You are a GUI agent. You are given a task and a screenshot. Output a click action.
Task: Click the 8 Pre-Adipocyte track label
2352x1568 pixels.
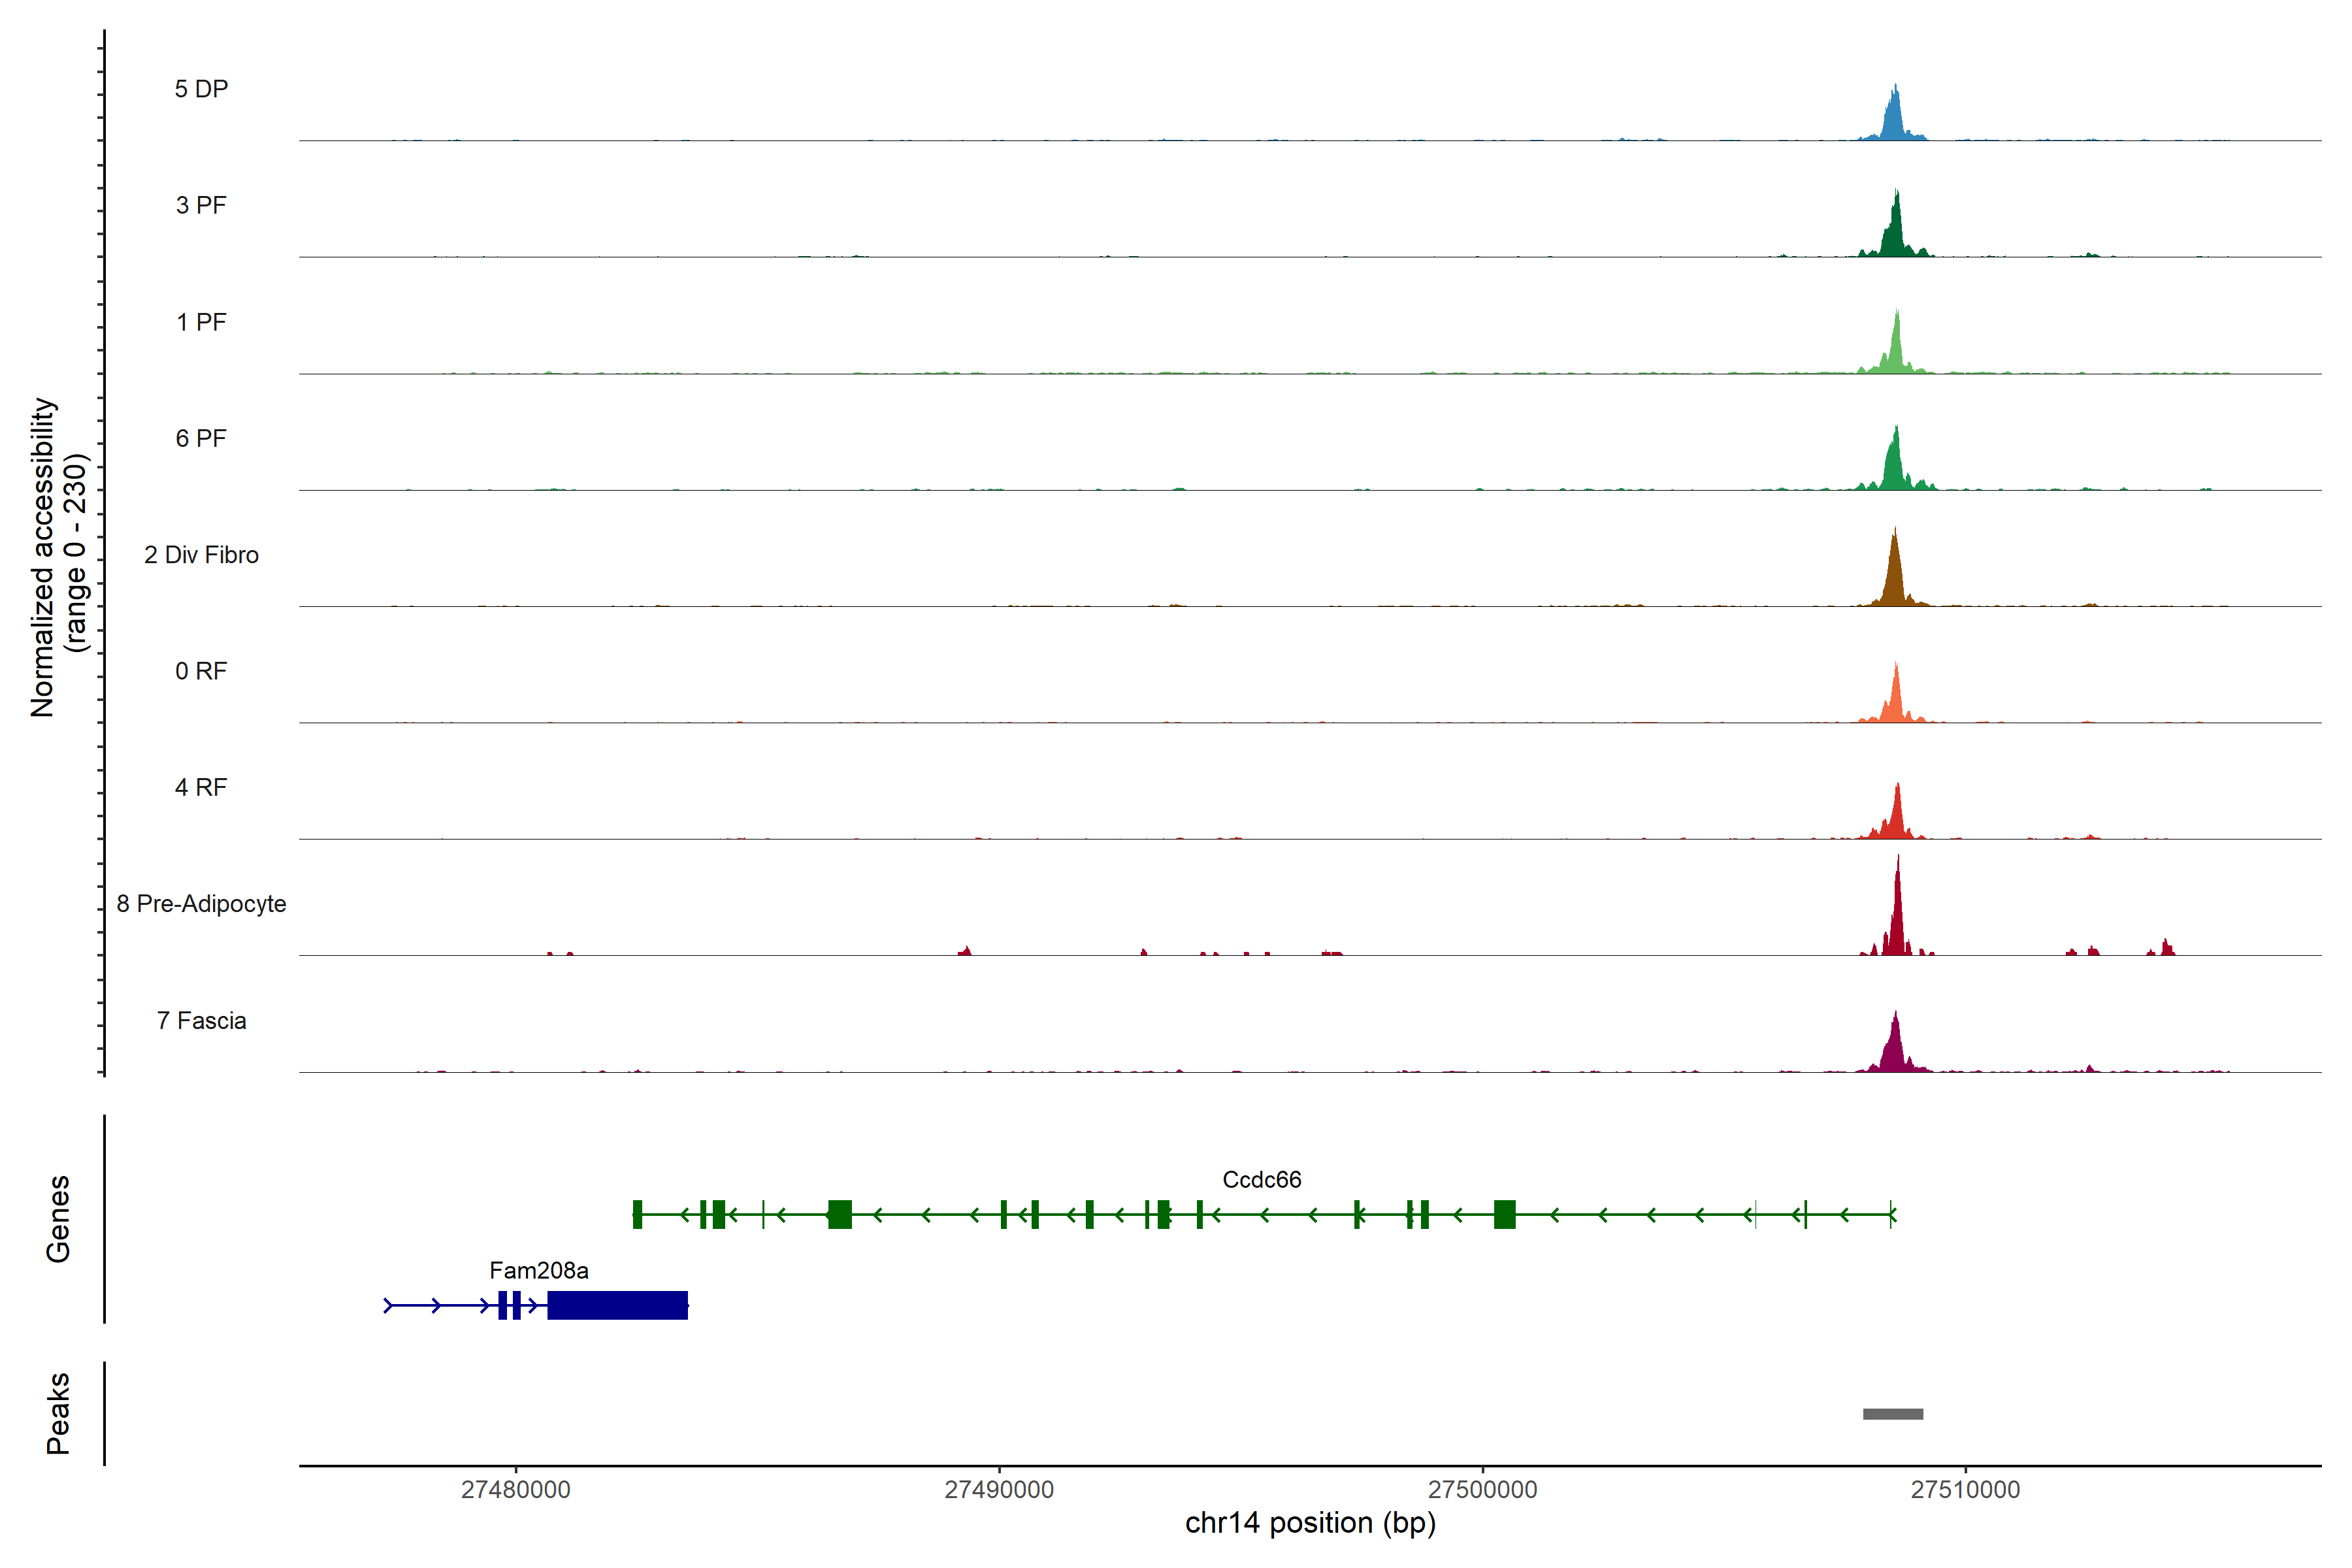tap(201, 904)
